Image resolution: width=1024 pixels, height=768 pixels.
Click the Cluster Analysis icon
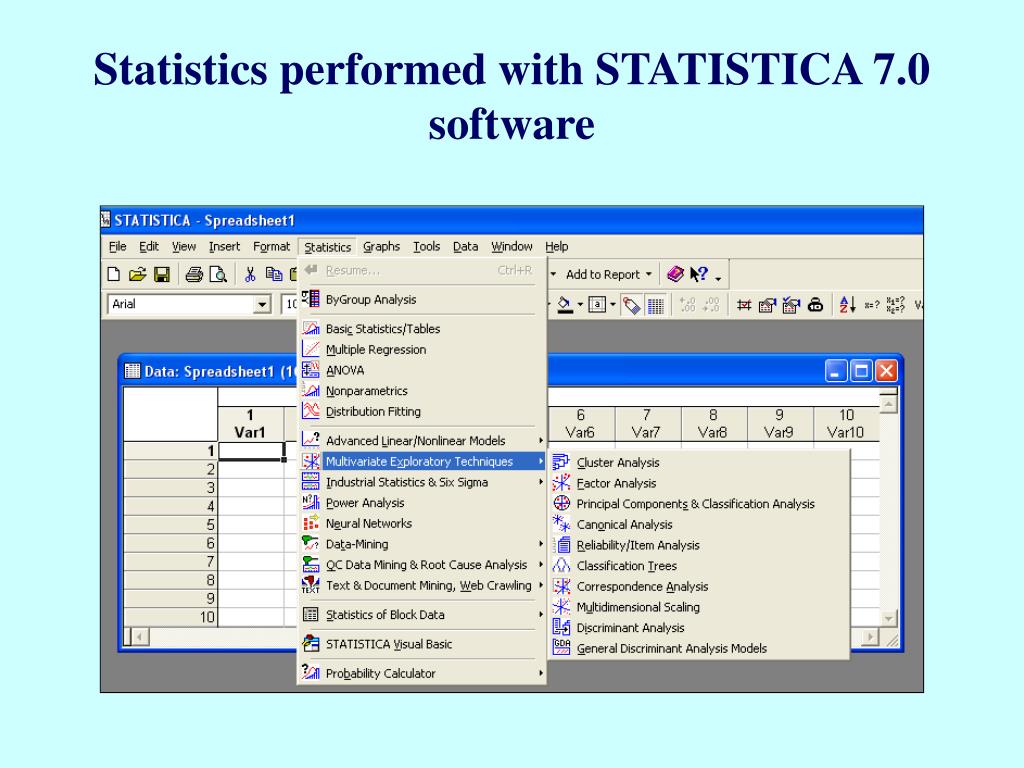pyautogui.click(x=561, y=462)
